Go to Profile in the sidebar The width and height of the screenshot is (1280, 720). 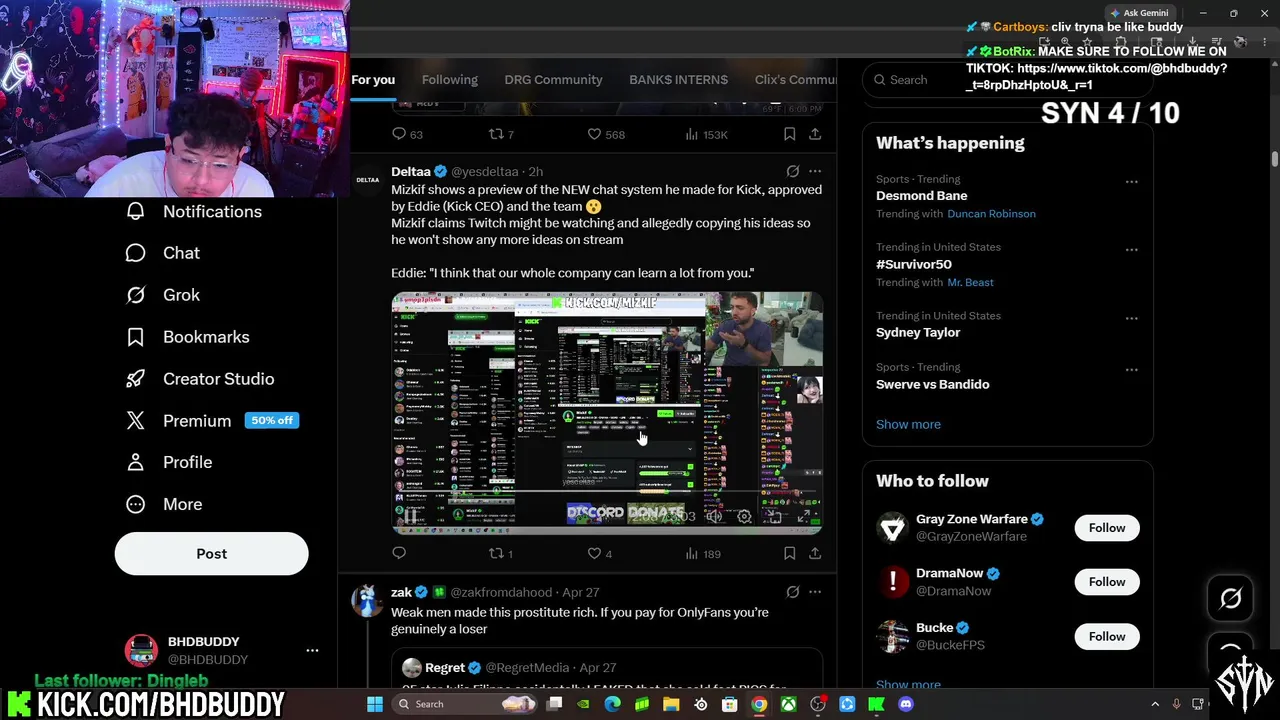[169, 462]
